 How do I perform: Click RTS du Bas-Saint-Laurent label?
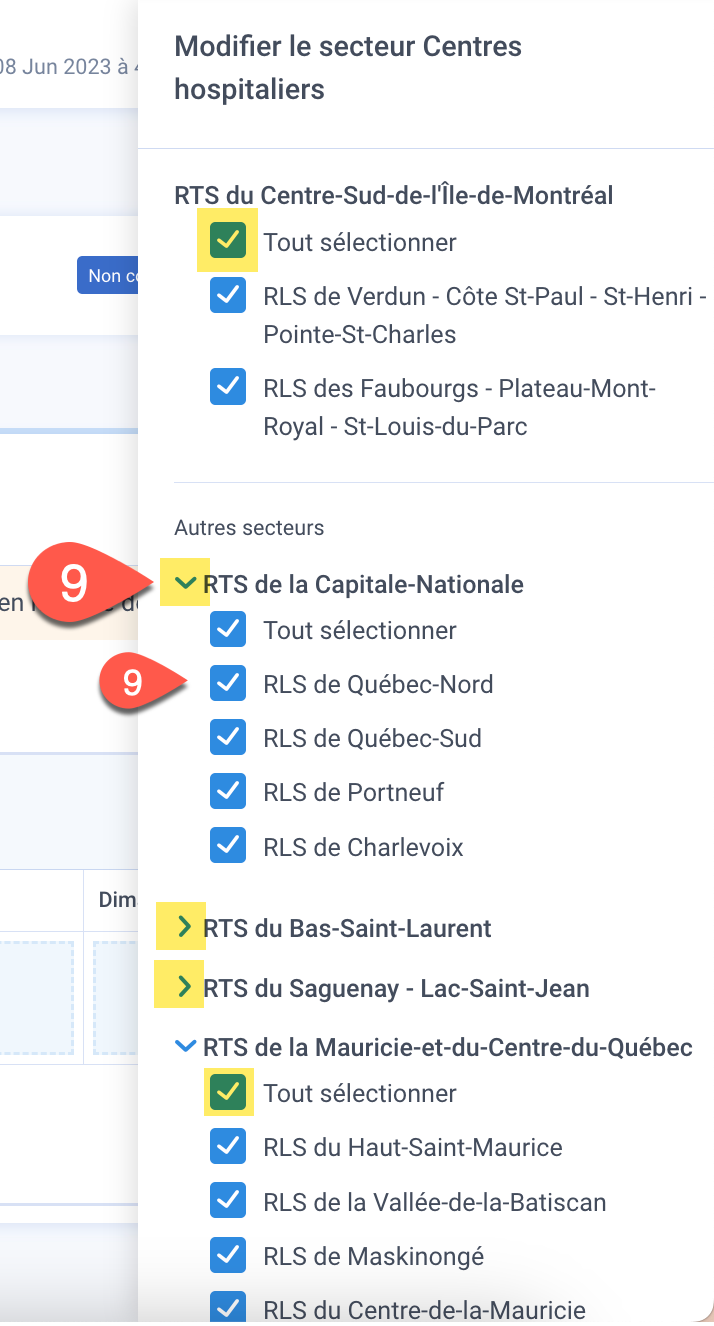click(347, 928)
